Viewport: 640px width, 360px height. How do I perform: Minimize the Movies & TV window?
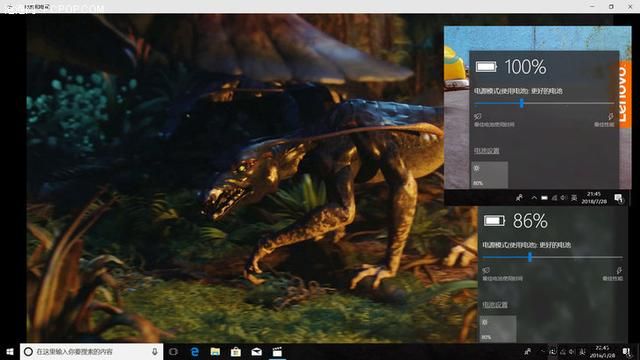[592, 7]
